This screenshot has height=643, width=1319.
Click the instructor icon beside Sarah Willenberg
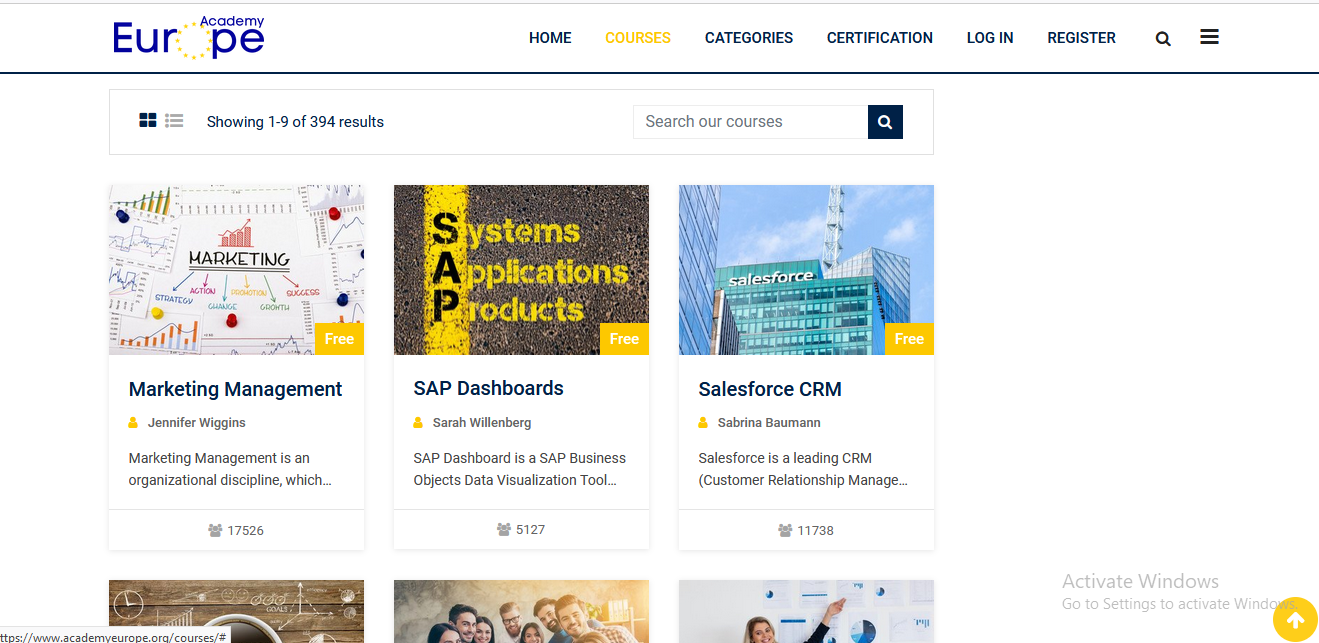419,423
